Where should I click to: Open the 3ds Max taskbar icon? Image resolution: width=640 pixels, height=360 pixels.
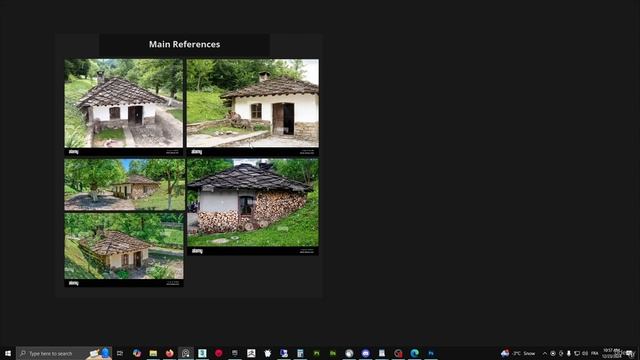pyautogui.click(x=202, y=353)
